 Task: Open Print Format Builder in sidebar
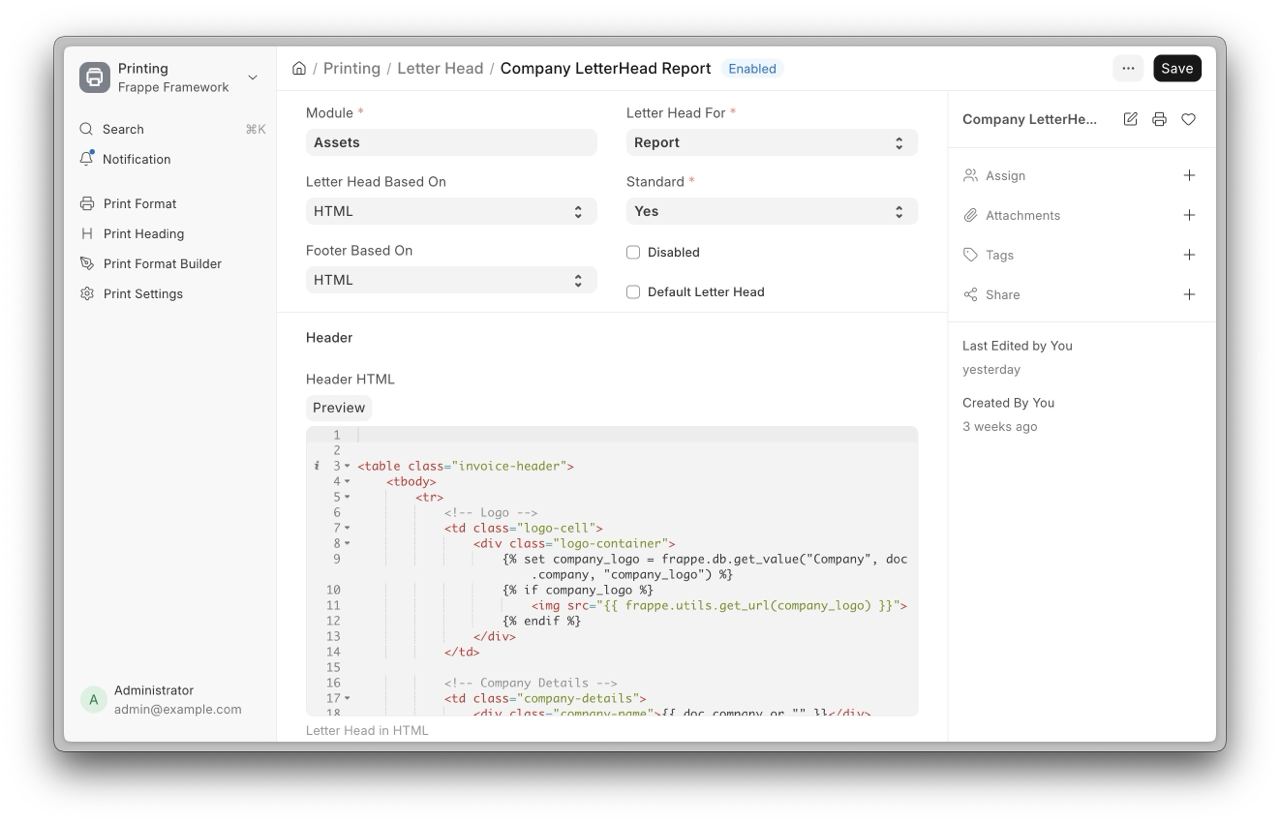(x=162, y=264)
